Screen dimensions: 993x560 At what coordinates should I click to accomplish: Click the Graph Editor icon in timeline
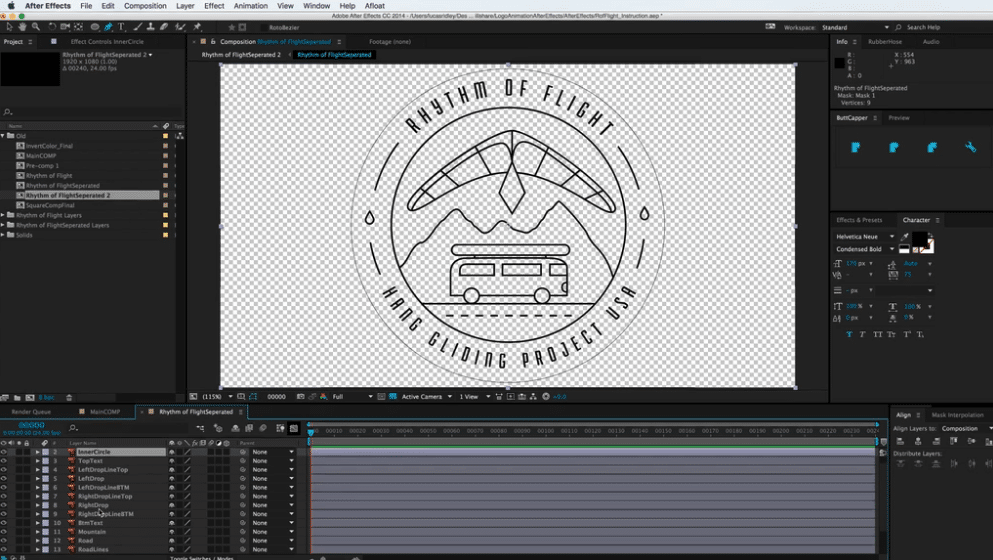pos(294,428)
